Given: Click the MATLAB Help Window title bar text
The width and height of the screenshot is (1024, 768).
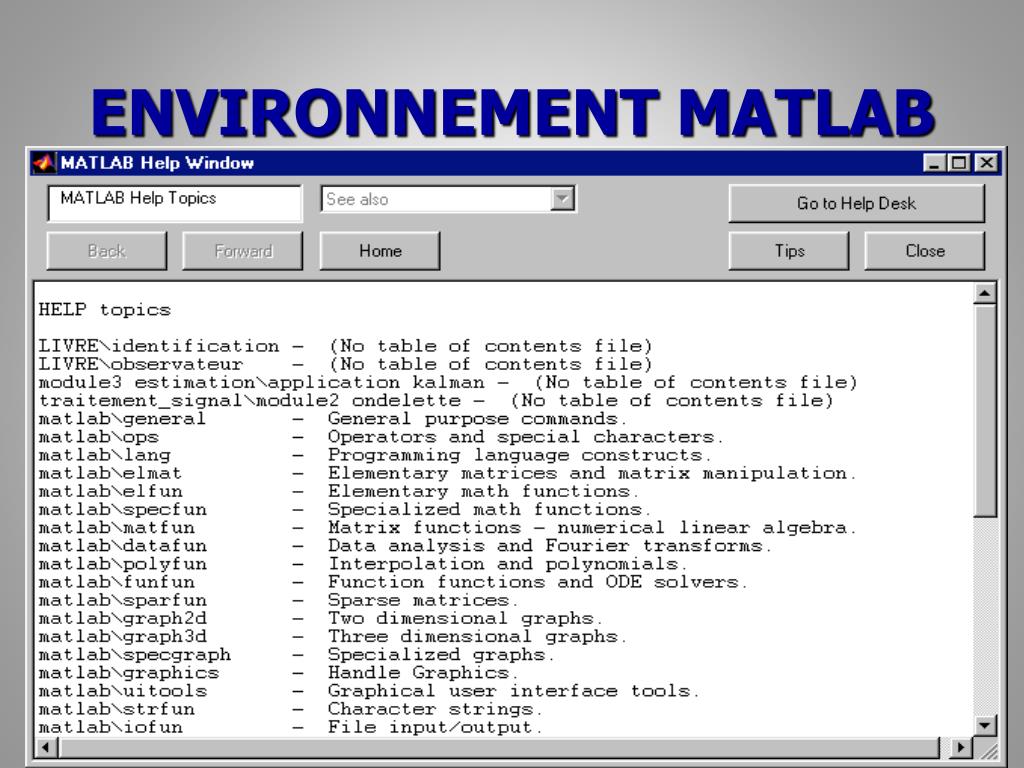Looking at the screenshot, I should point(157,163).
